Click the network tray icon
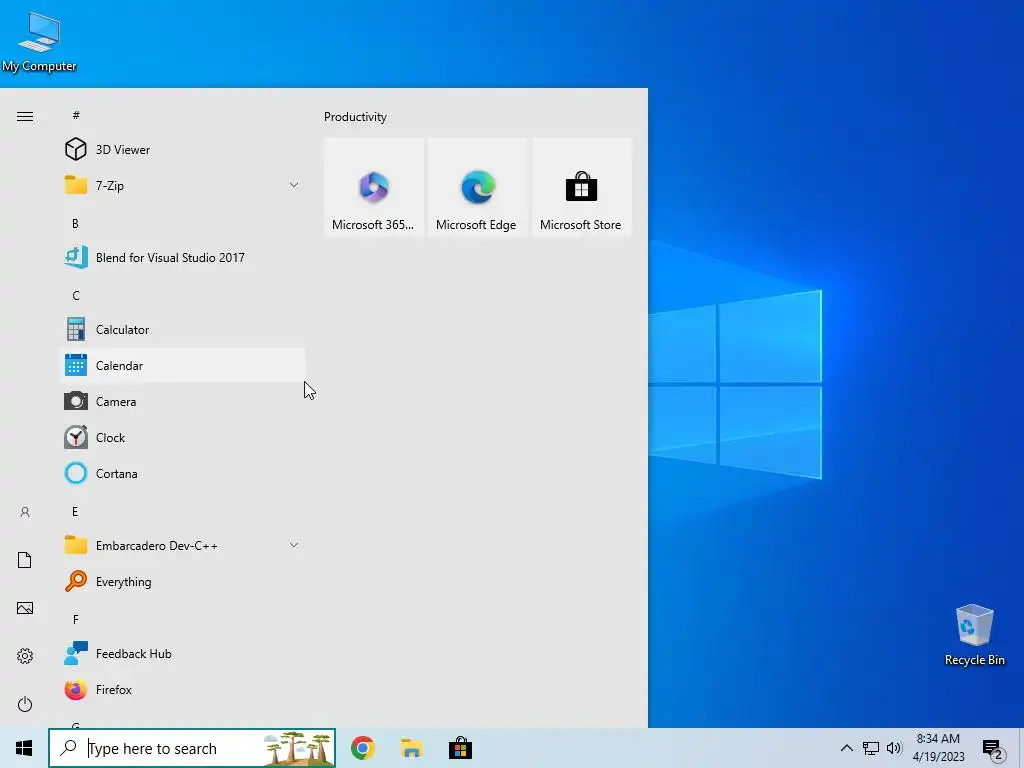This screenshot has height=768, width=1024. tap(871, 748)
